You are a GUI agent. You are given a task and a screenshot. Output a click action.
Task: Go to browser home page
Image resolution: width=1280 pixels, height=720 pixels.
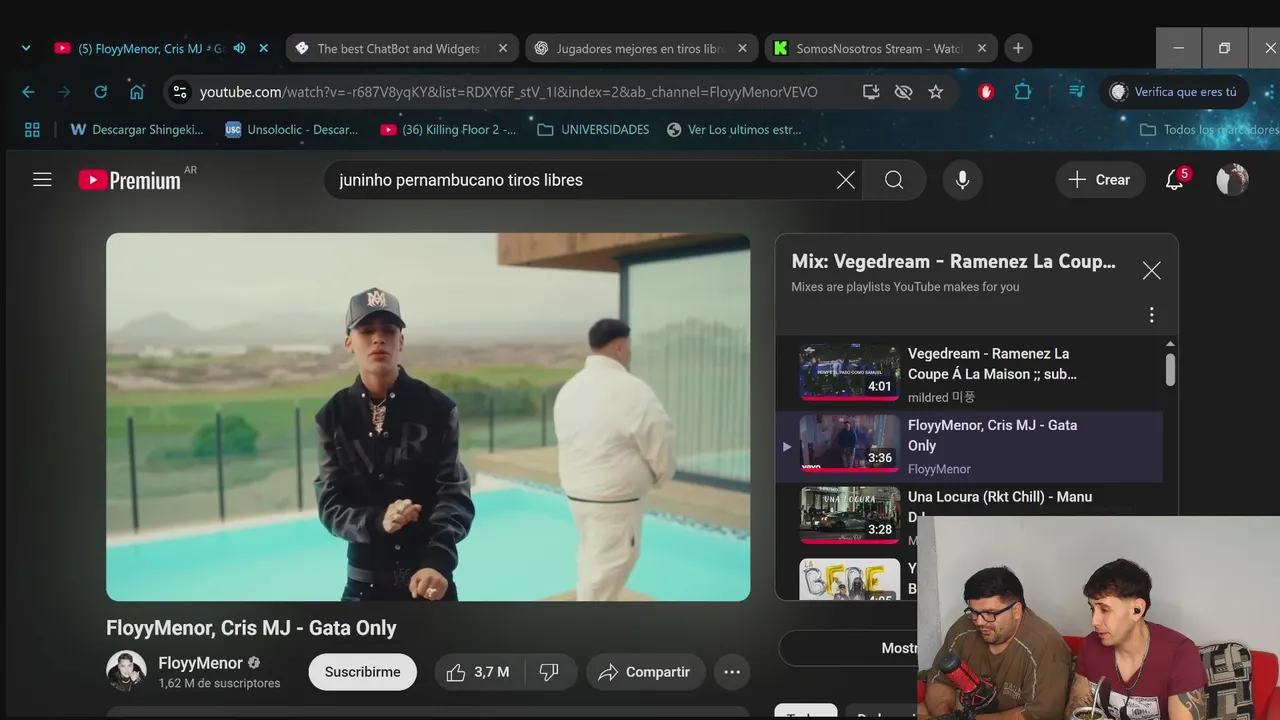point(137,92)
